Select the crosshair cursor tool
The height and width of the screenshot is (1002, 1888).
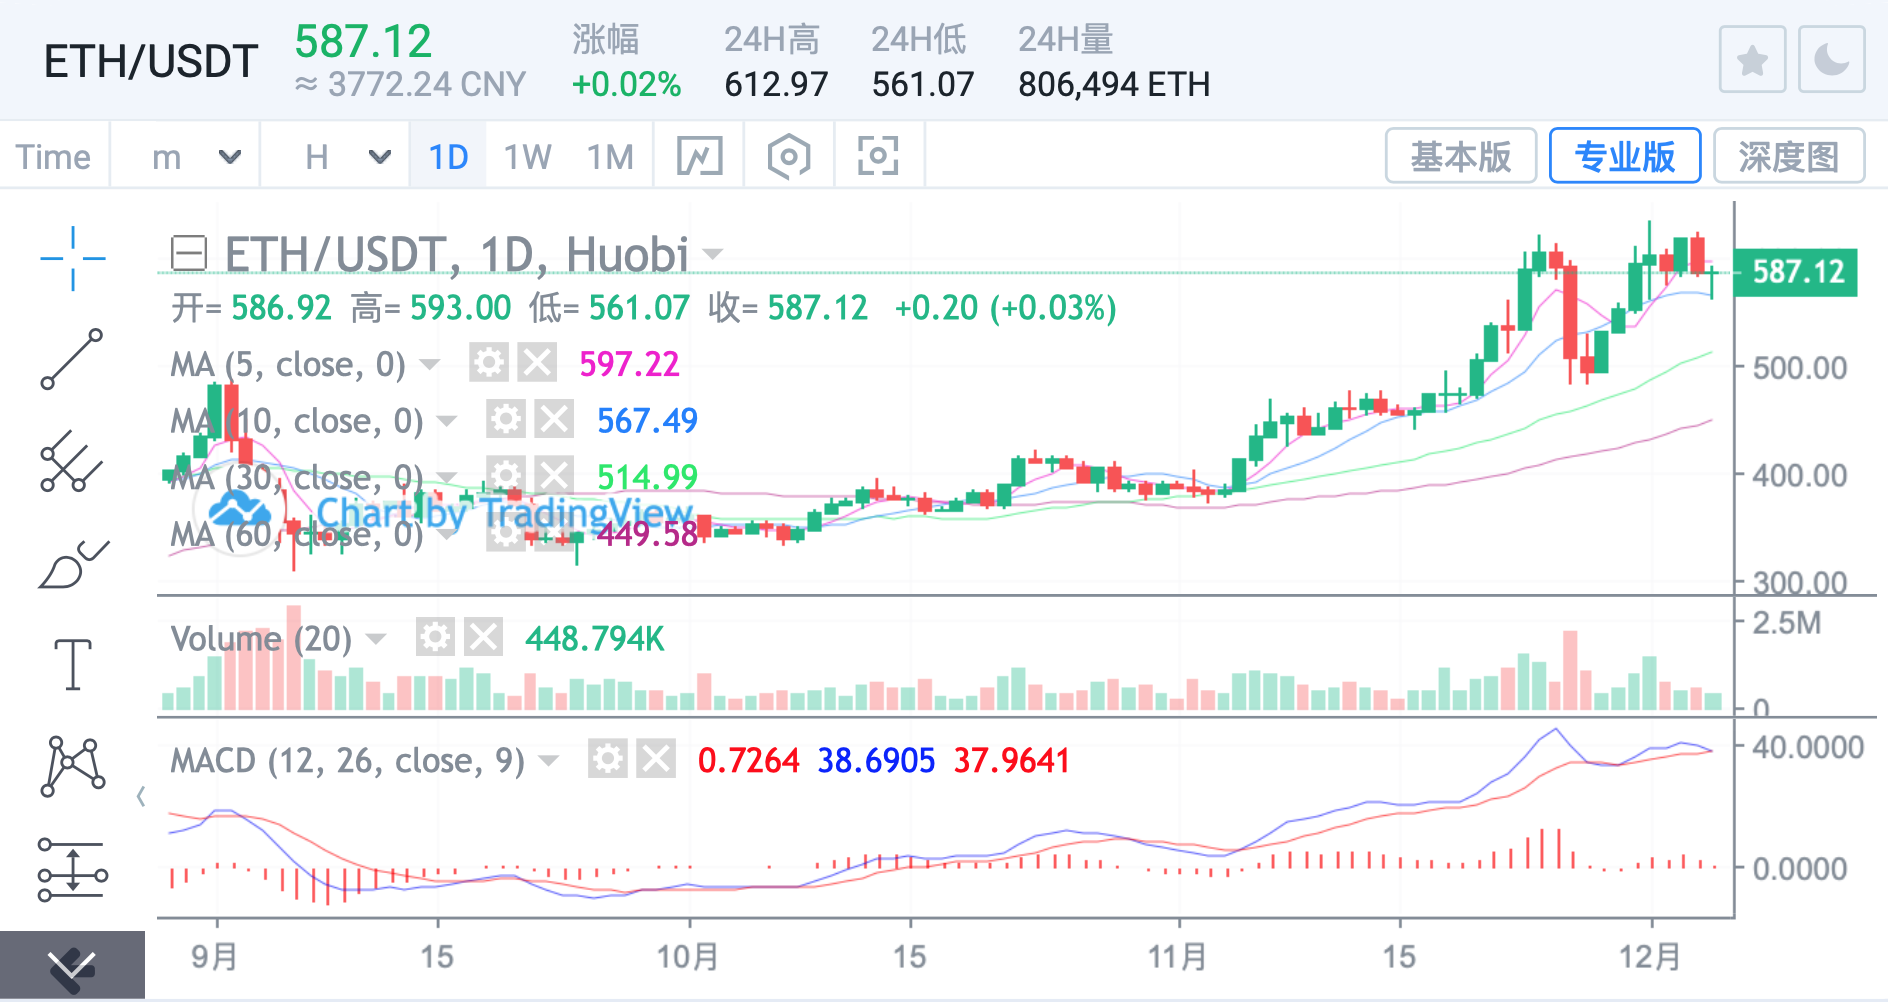(x=72, y=258)
